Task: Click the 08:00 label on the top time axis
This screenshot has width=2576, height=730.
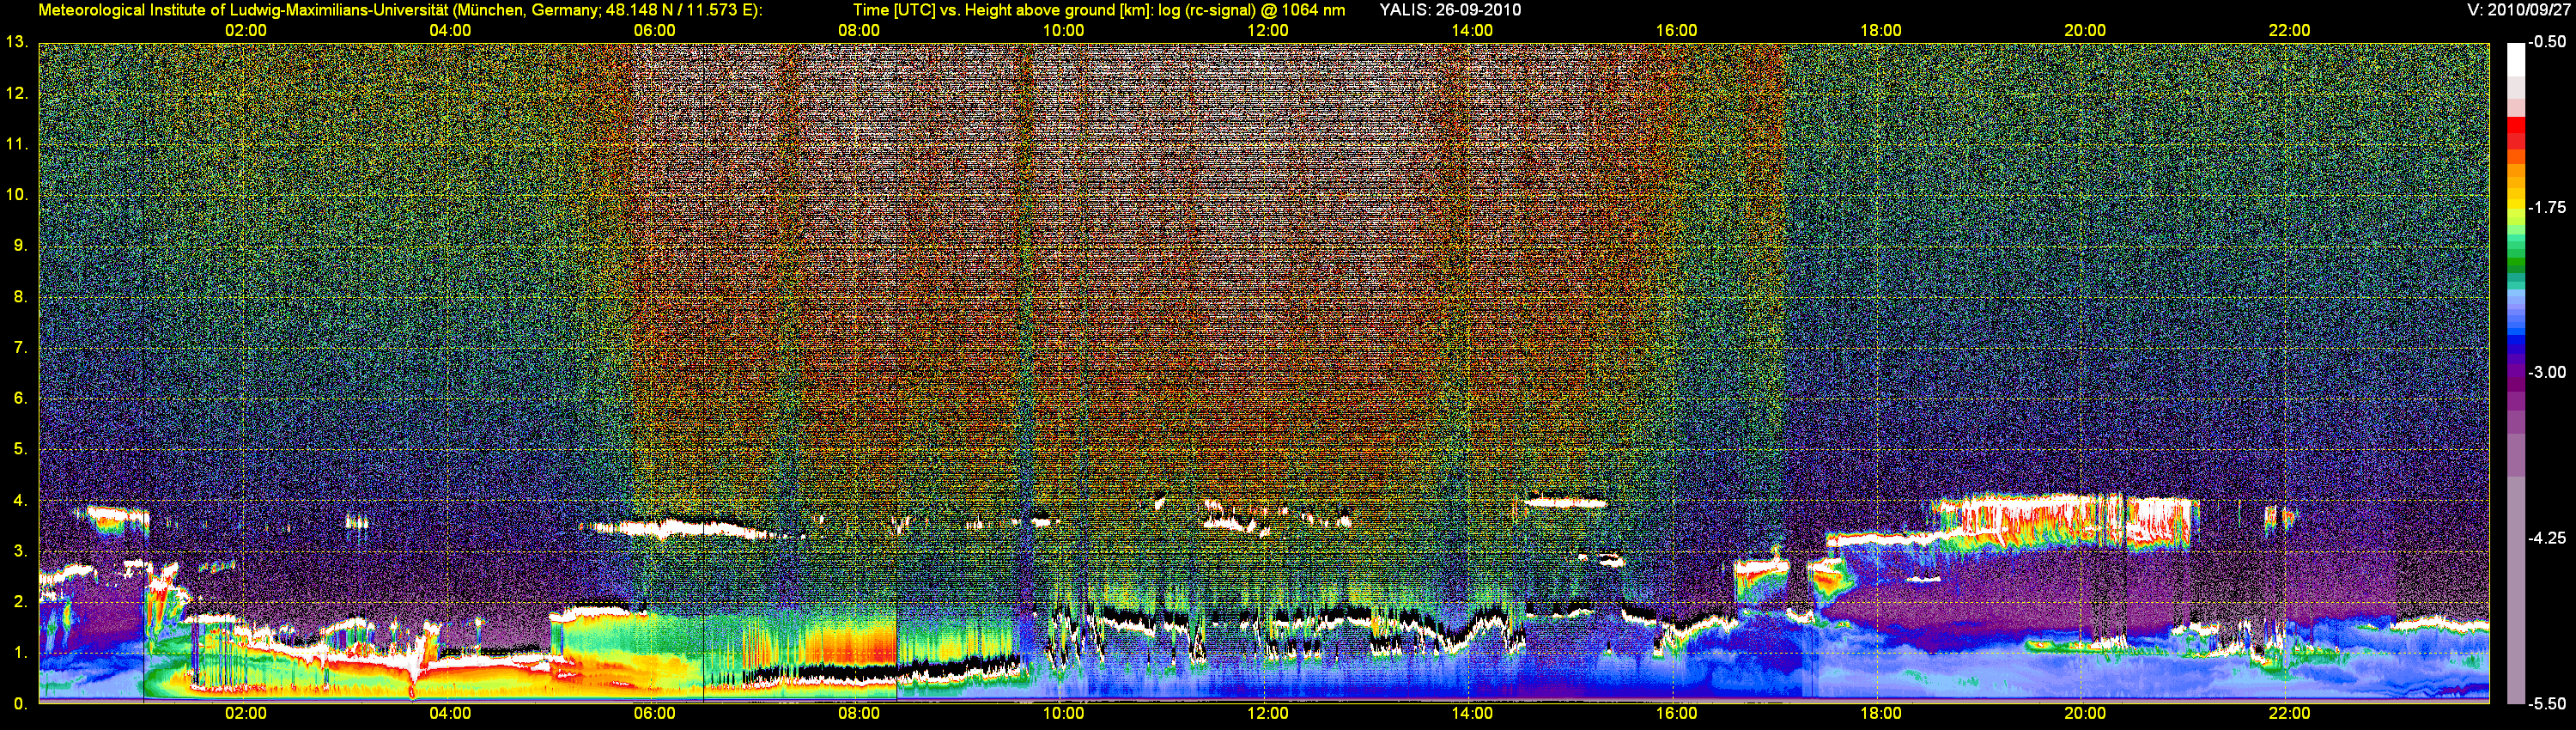Action: [859, 30]
